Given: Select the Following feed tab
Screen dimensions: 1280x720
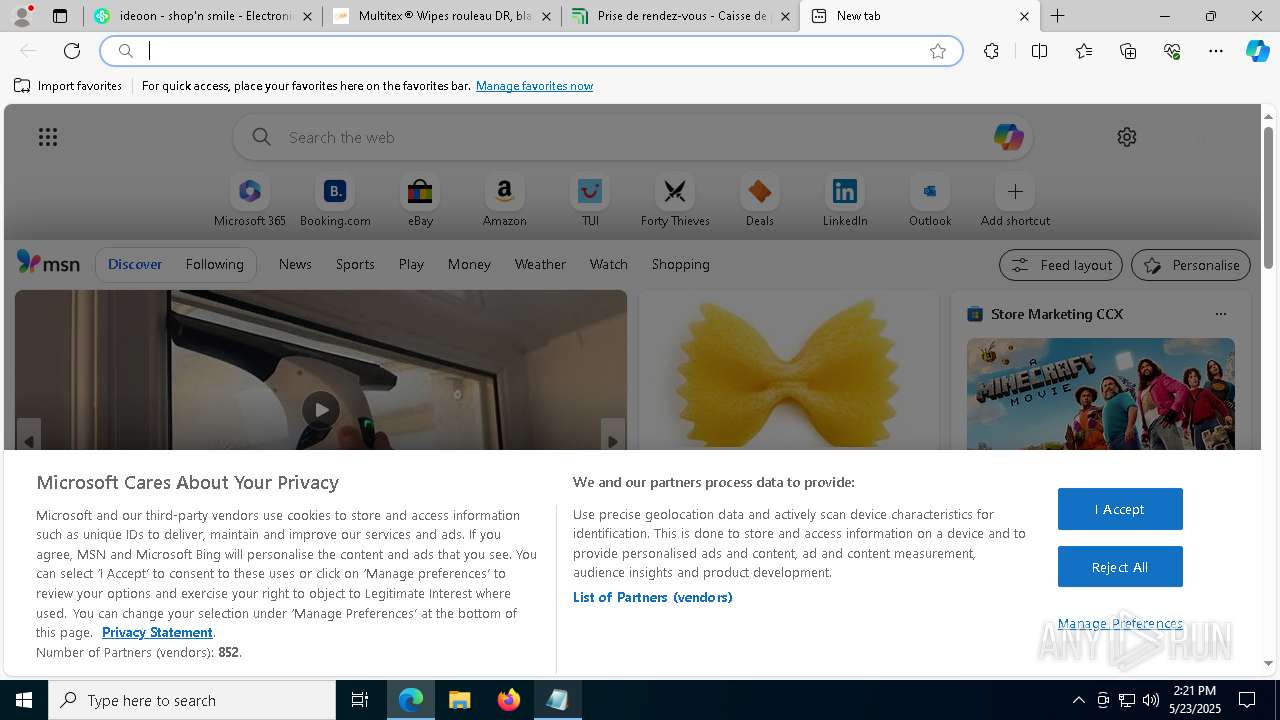Looking at the screenshot, I should pyautogui.click(x=214, y=264).
